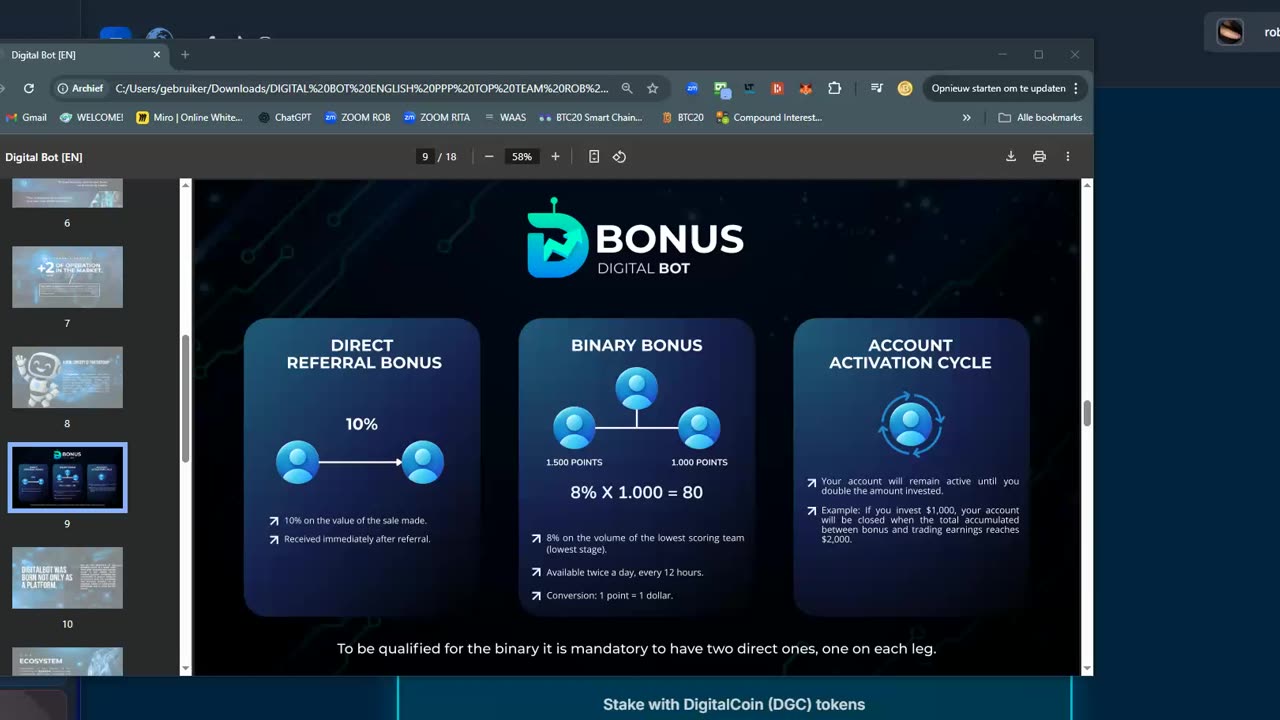Viewport: 1280px width, 720px height.
Task: Click the '8% X 1.000 = 80' formula
Action: click(636, 492)
